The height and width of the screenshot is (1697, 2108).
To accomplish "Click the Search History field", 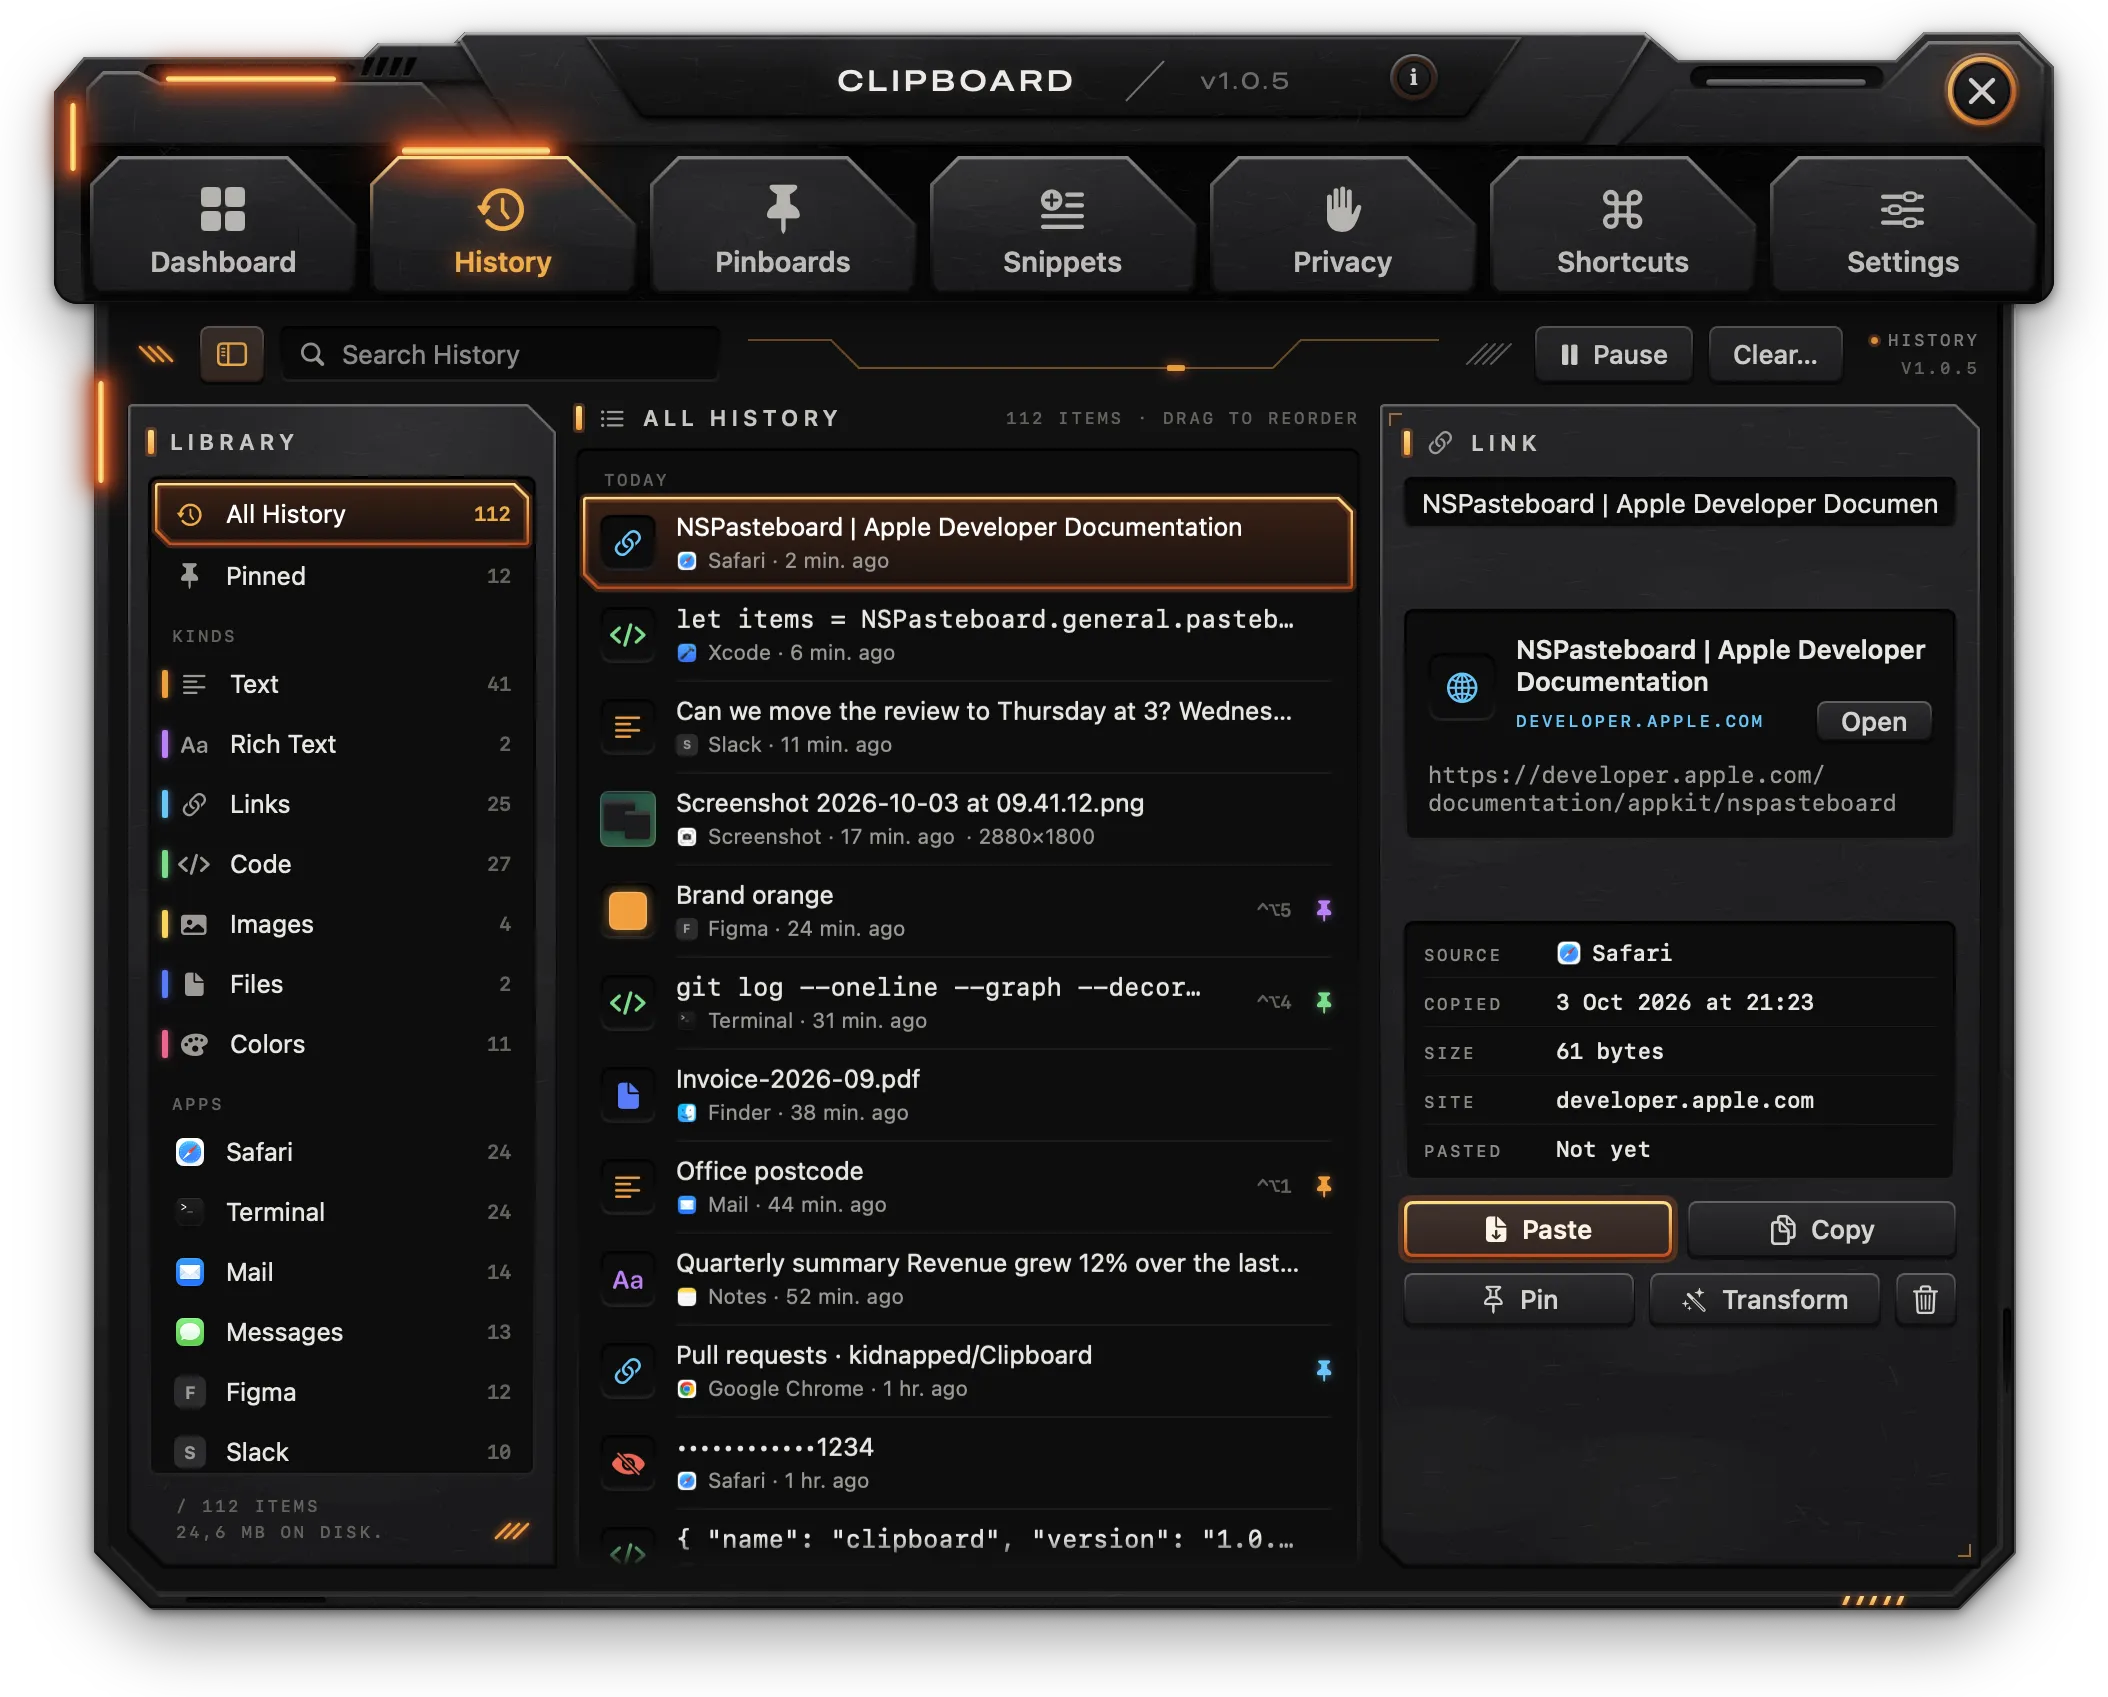I will (x=500, y=355).
